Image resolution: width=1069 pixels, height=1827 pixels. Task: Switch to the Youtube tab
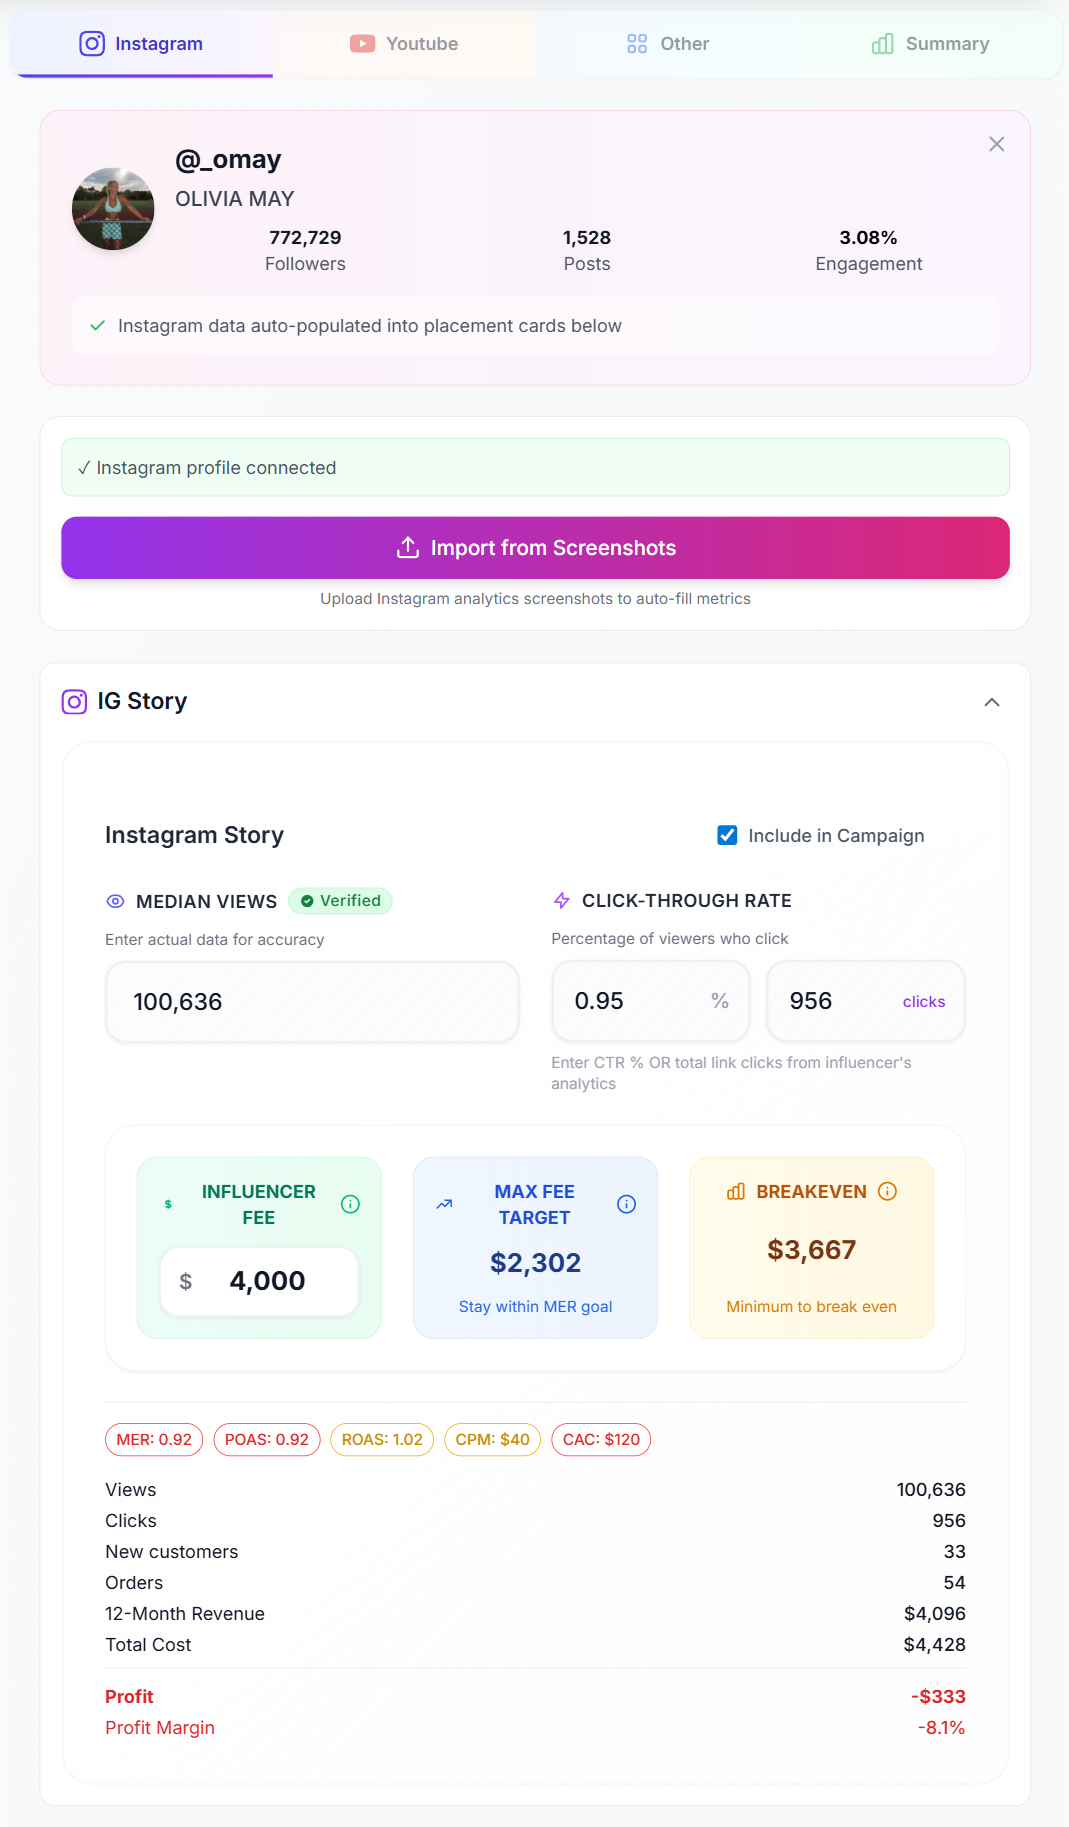click(404, 44)
